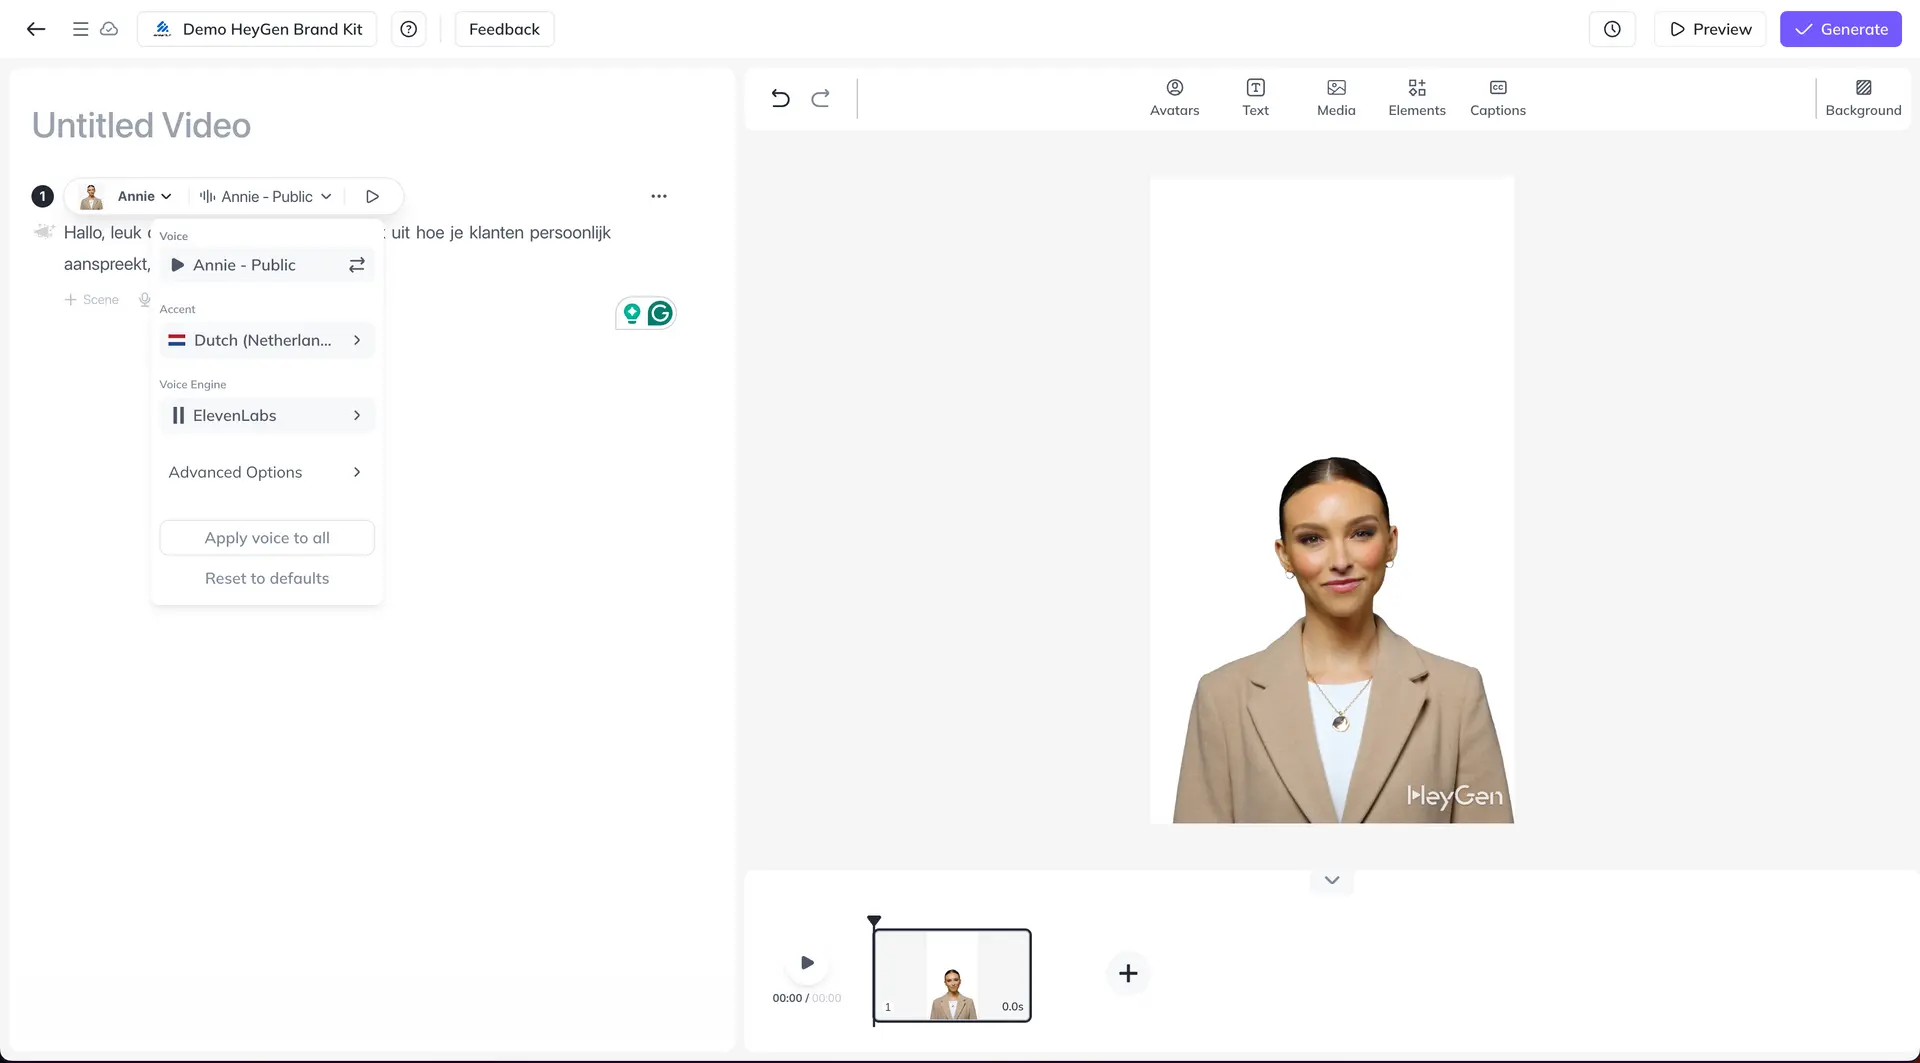Open the Captions panel

(x=1497, y=98)
